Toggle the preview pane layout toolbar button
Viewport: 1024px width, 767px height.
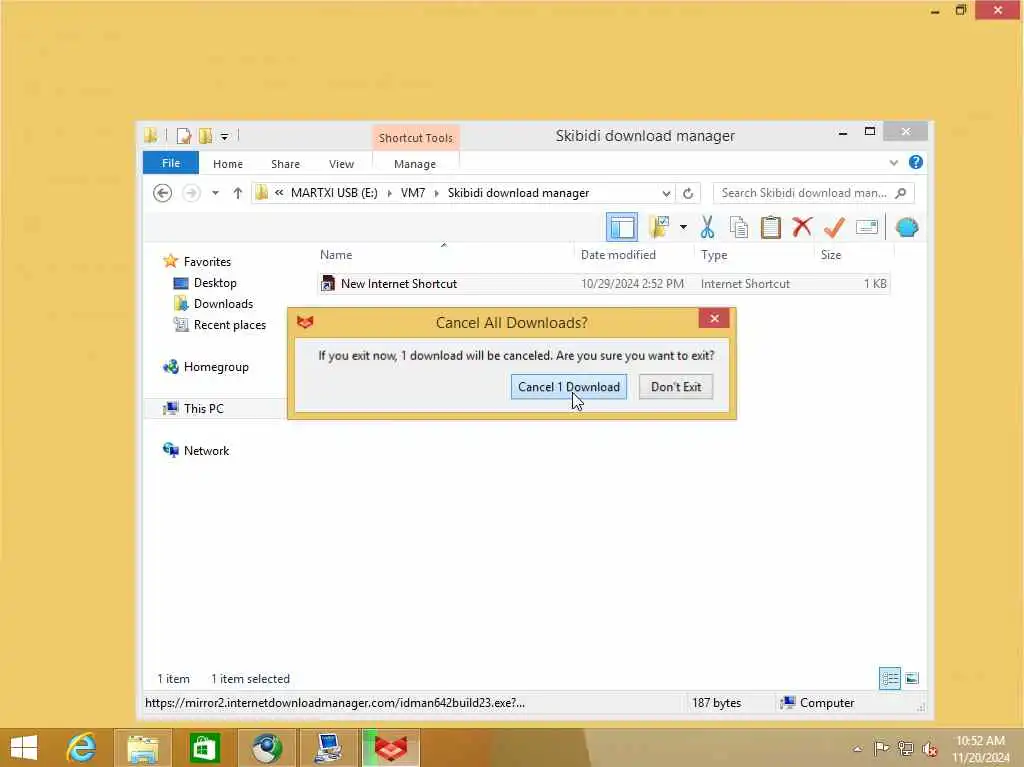tap(622, 227)
